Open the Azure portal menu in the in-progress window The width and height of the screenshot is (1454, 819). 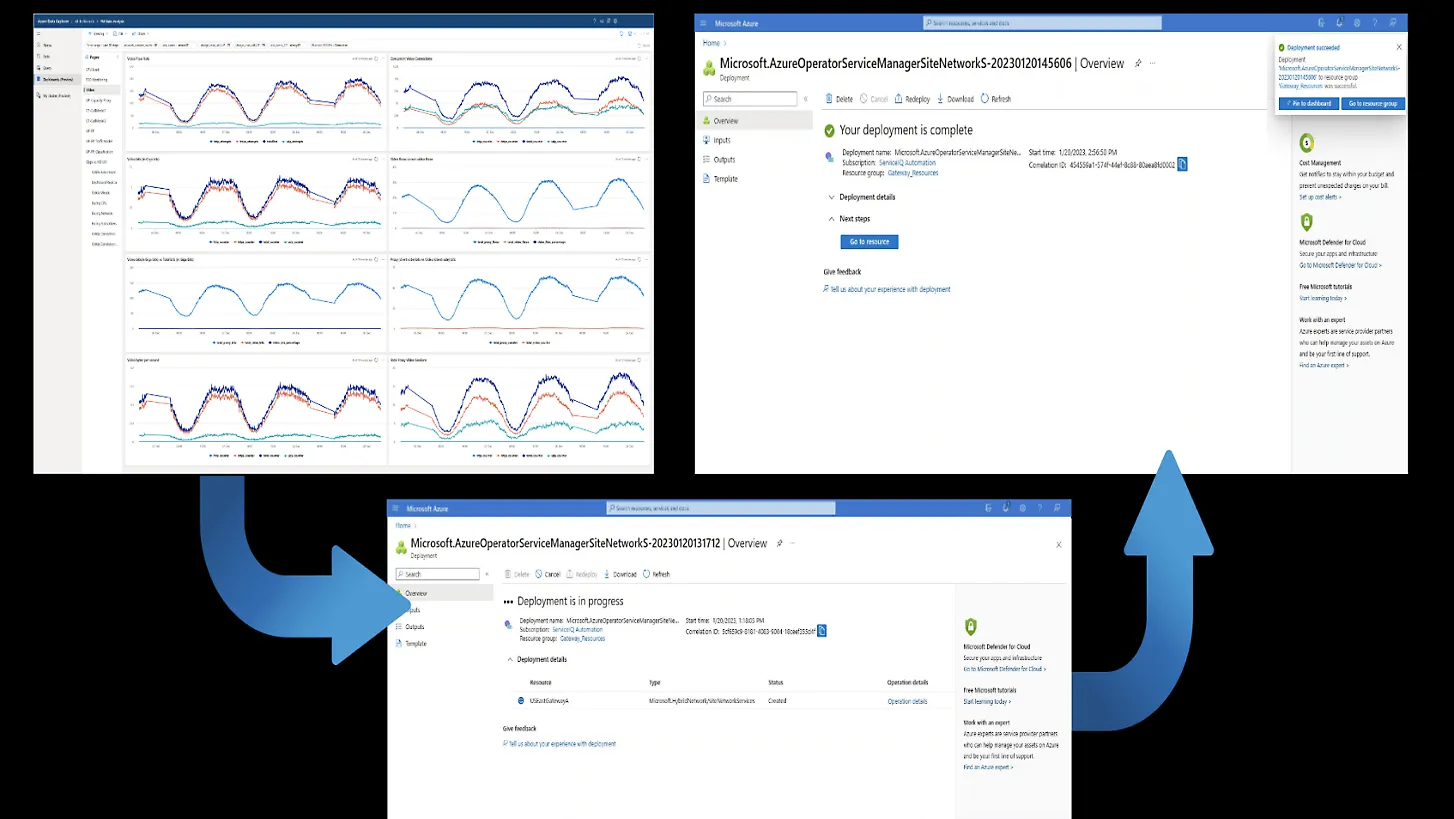[396, 508]
